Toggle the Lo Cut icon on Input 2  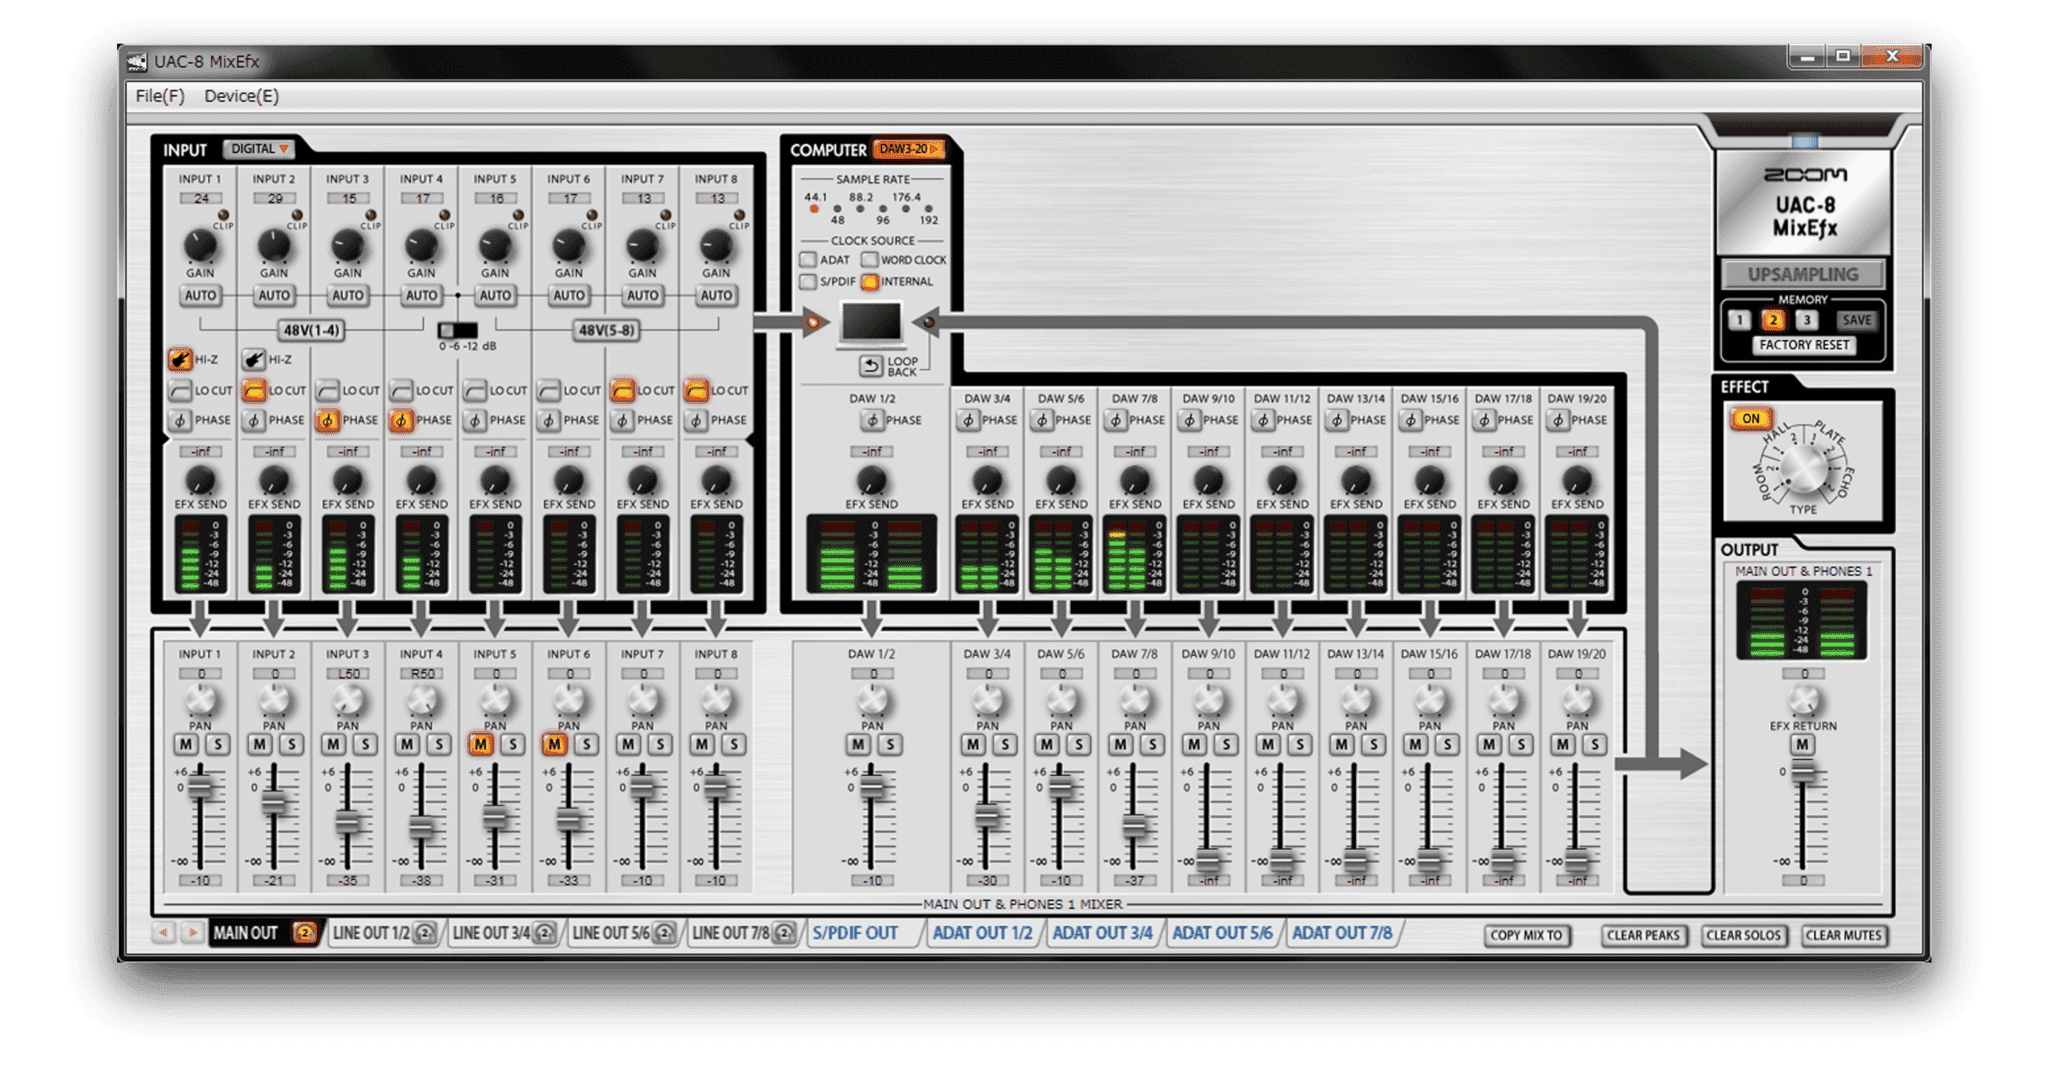(254, 390)
